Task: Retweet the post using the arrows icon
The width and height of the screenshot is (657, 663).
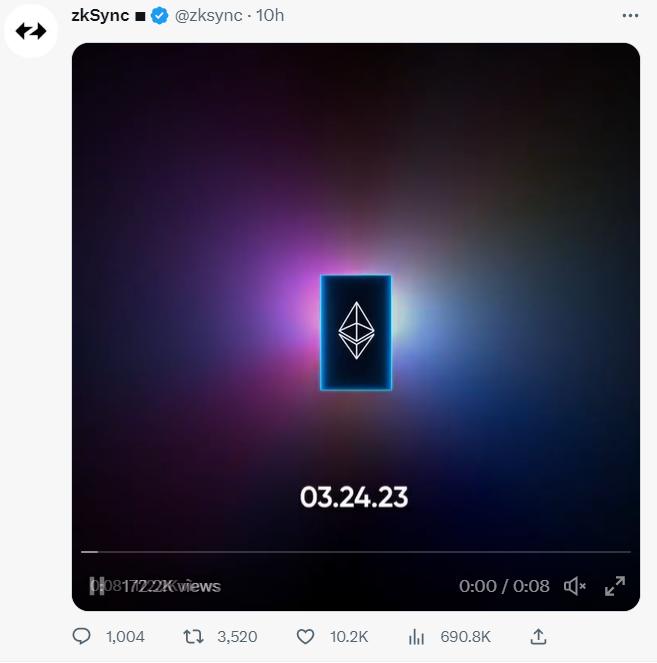Action: tap(194, 637)
